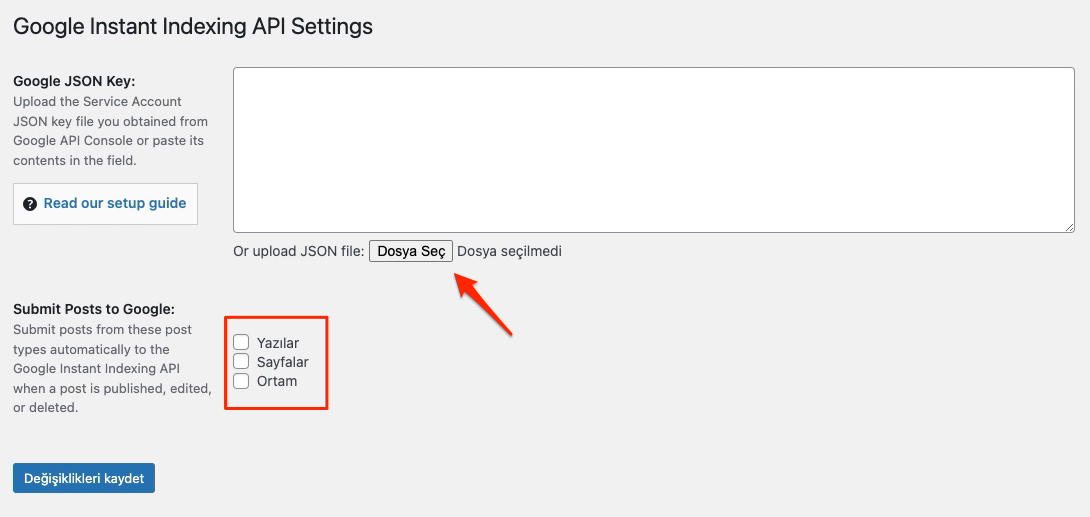
Task: Focus the Google JSON Key text area
Action: tap(653, 150)
